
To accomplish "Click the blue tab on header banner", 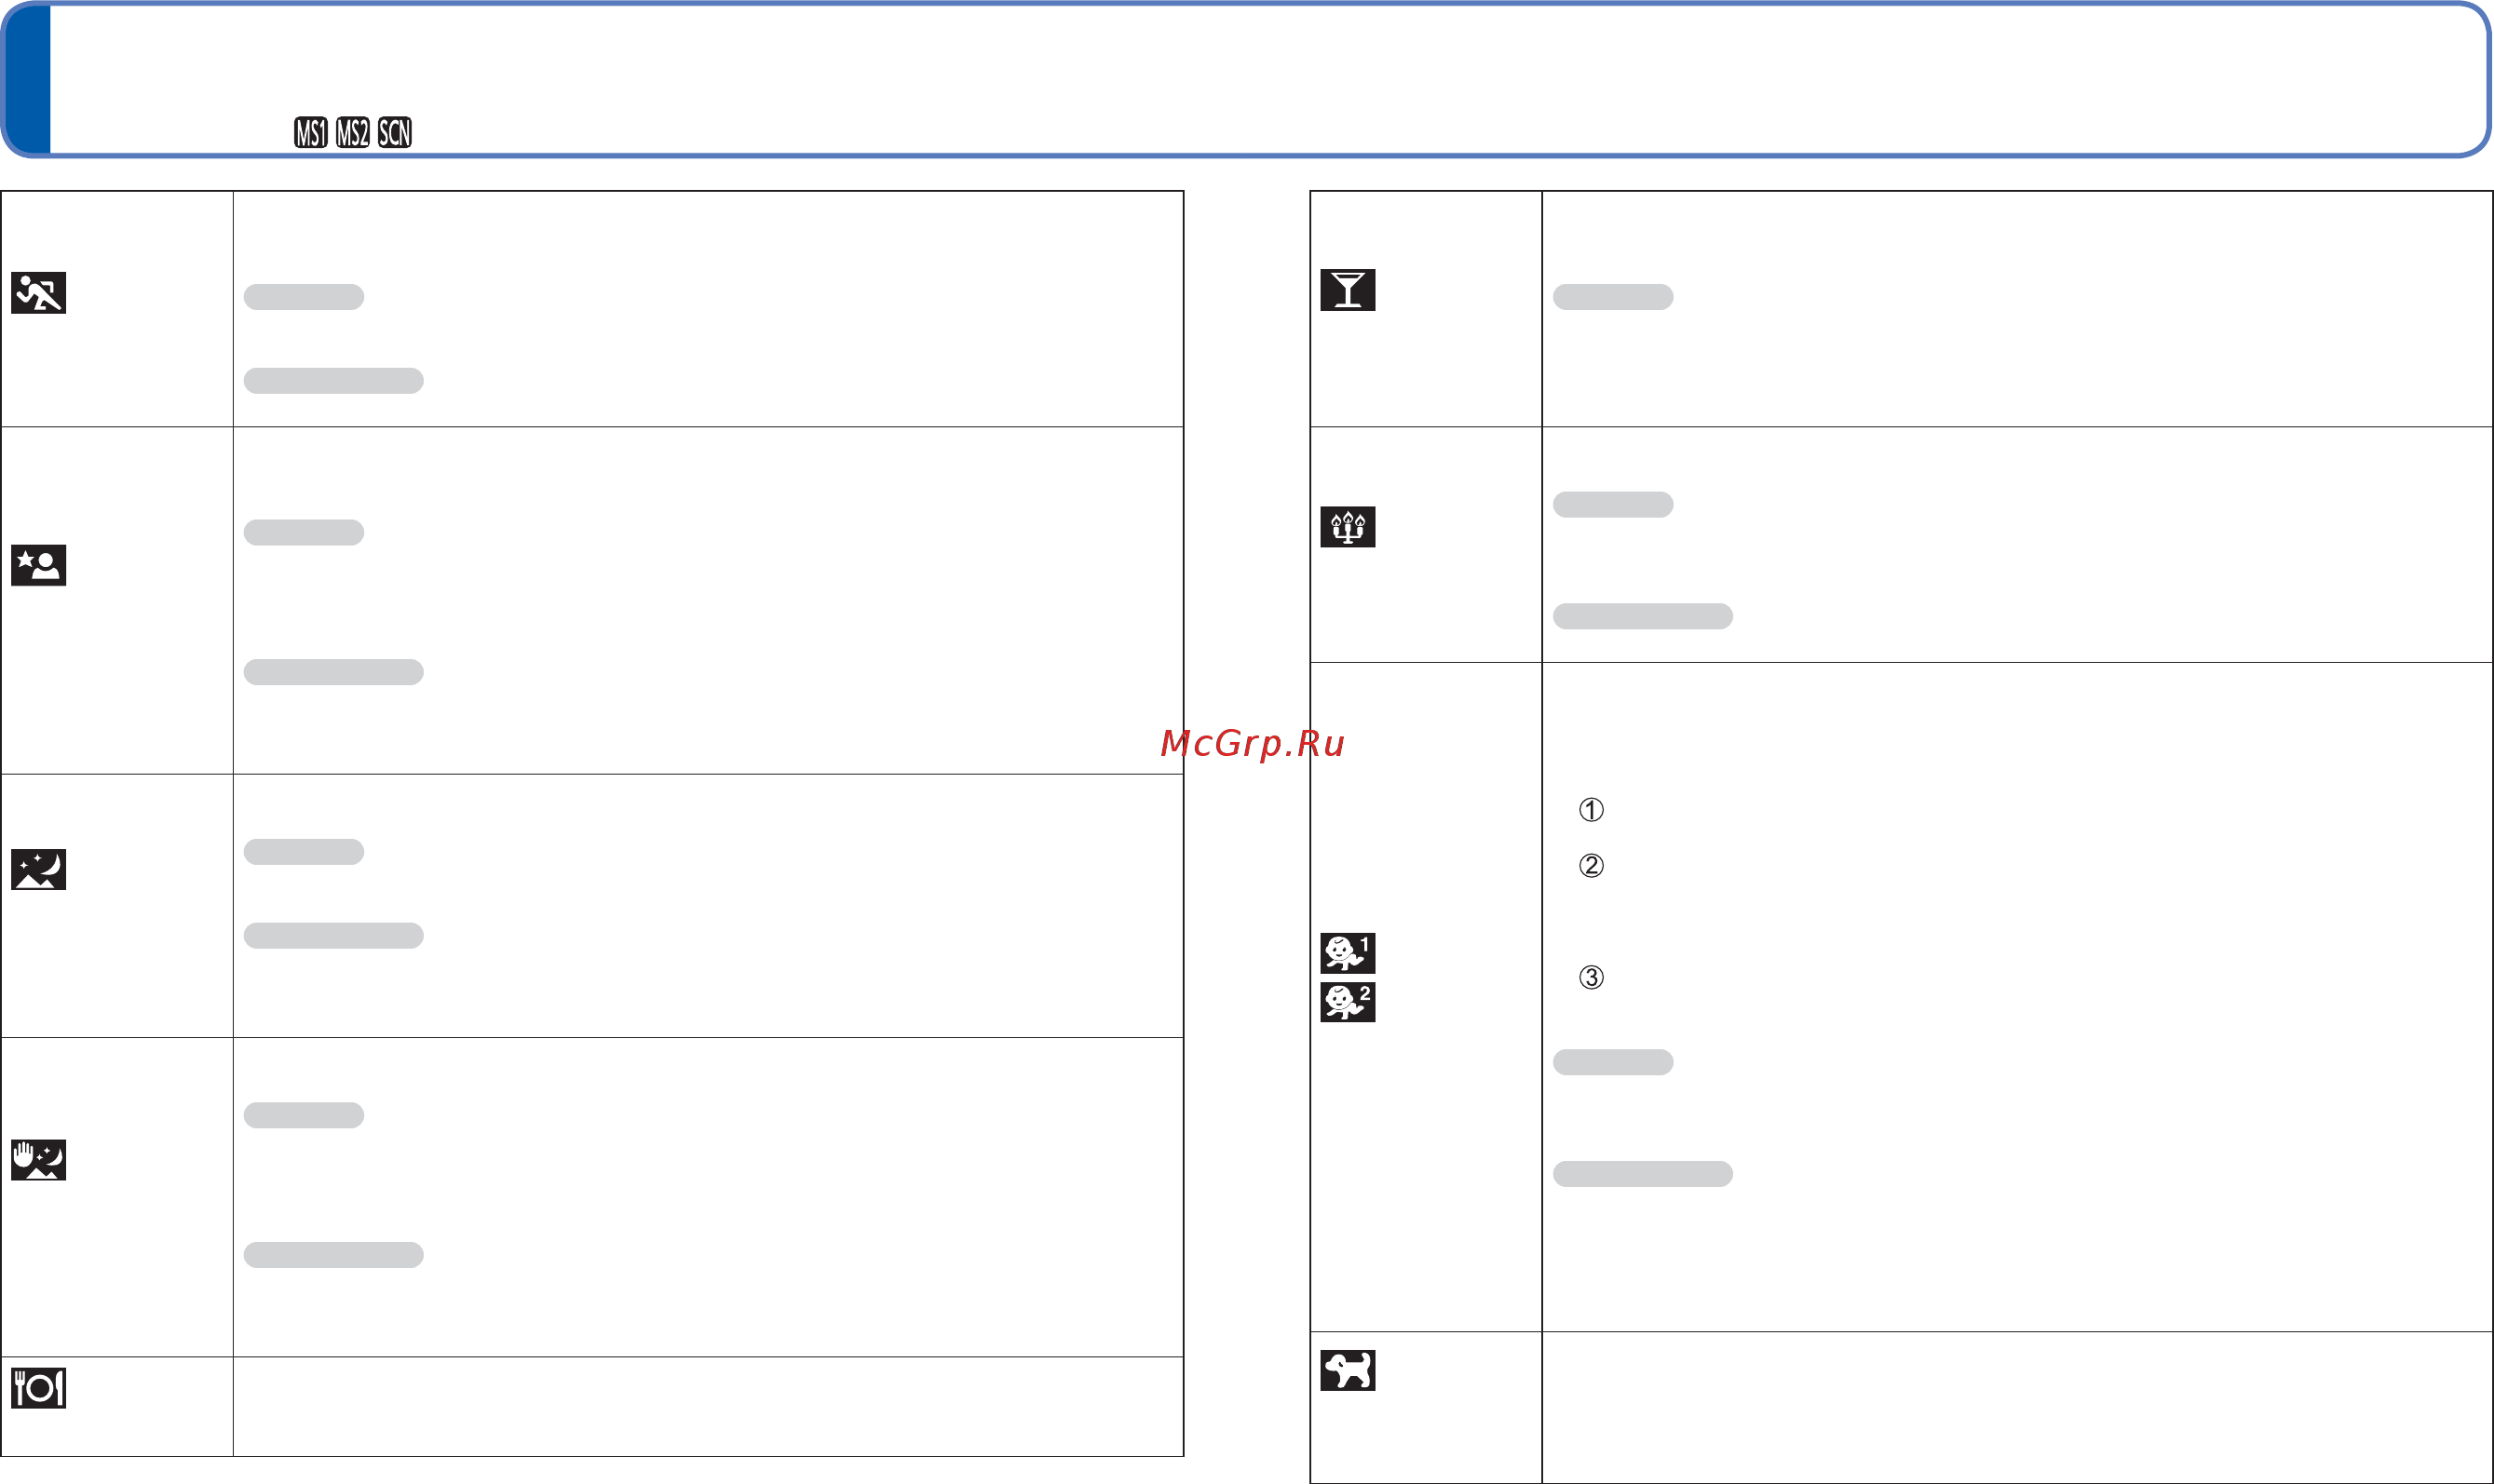I will click(27, 79).
